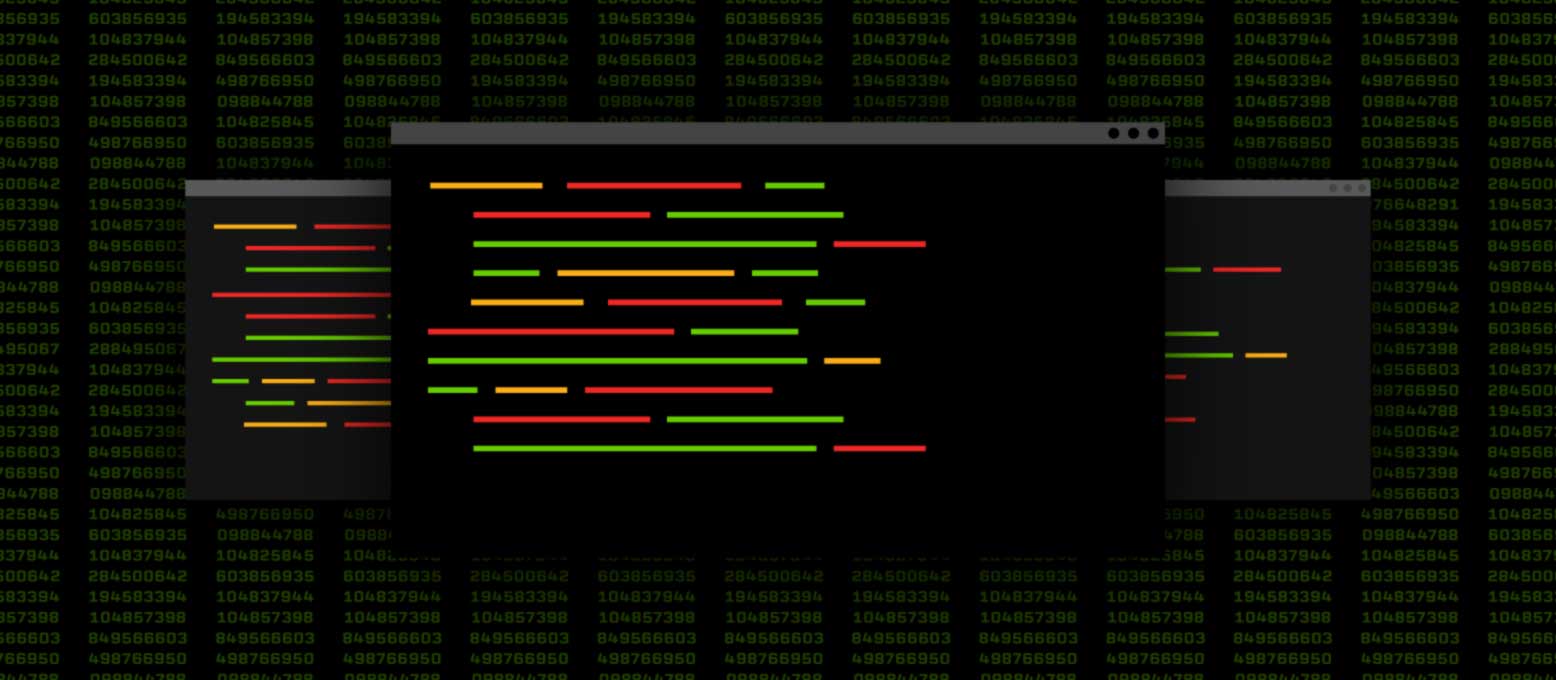Viewport: 1556px width, 680px height.
Task: Click the long red bar starting the sixth line
Action: click(x=550, y=332)
